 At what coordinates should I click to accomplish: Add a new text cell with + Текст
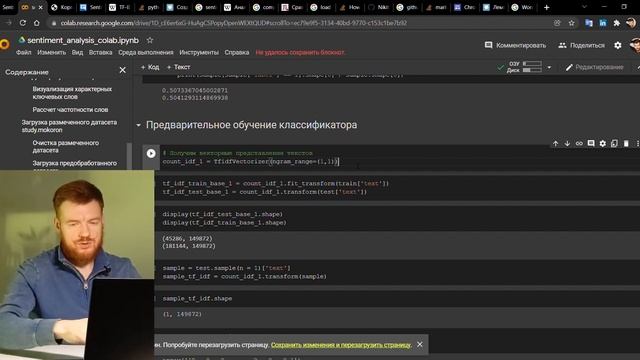[179, 67]
